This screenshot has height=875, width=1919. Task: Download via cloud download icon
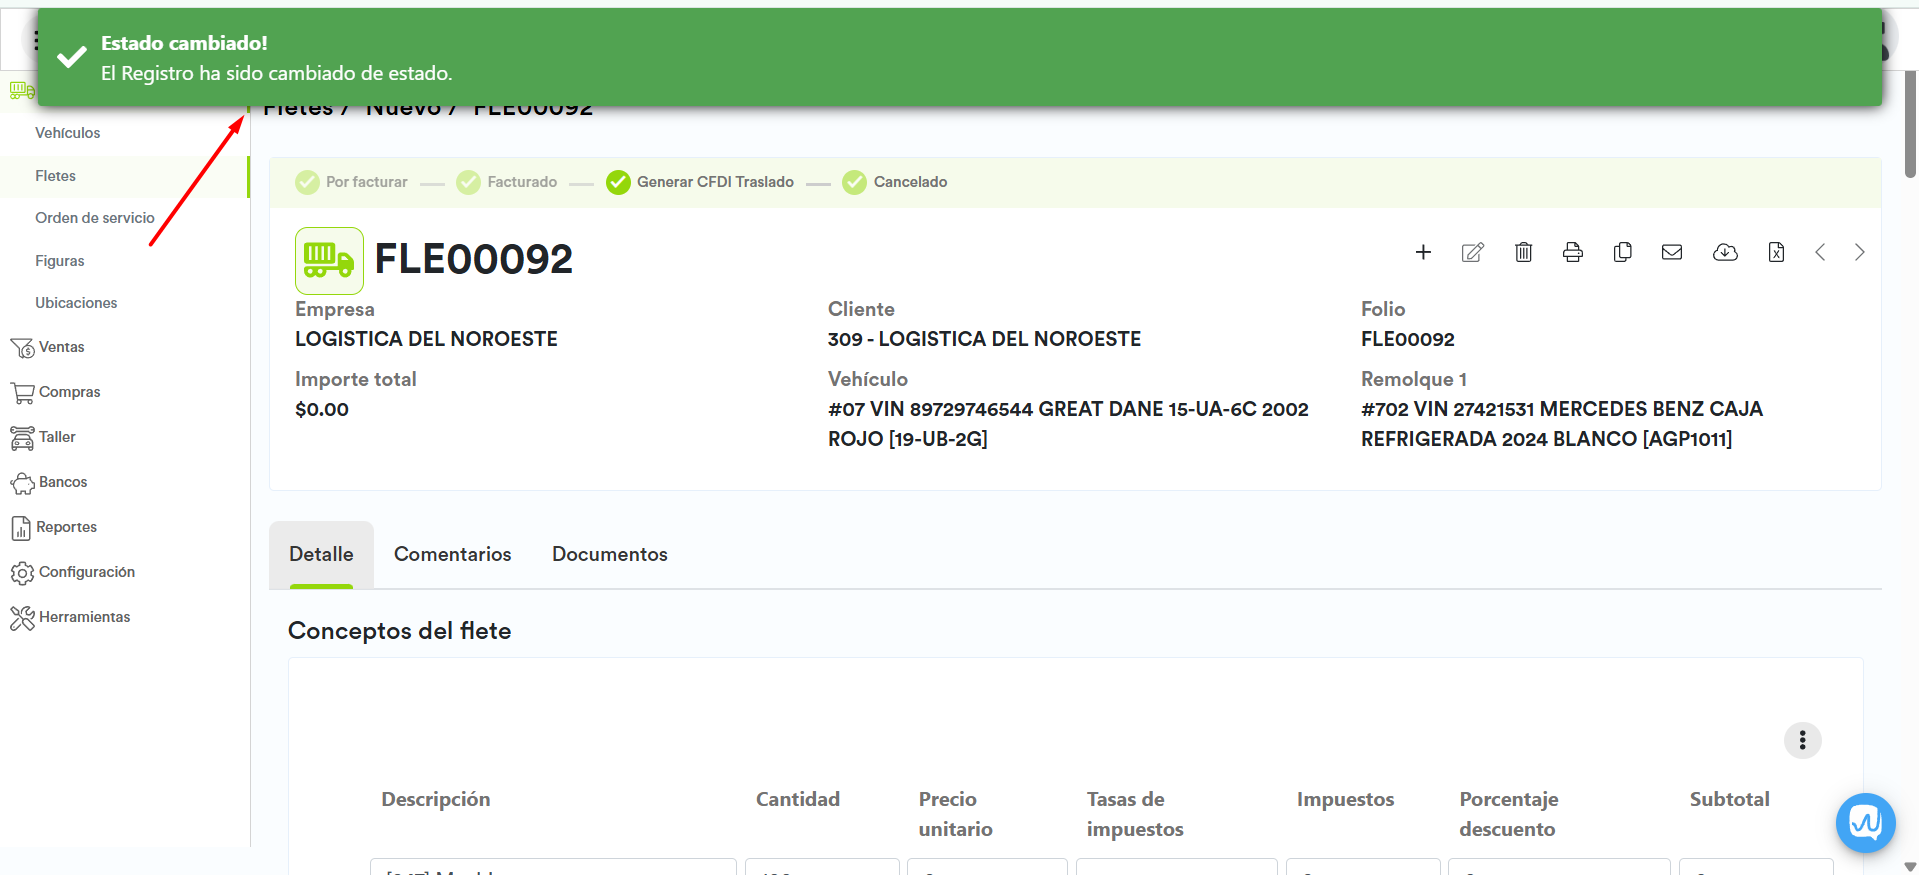(1725, 252)
